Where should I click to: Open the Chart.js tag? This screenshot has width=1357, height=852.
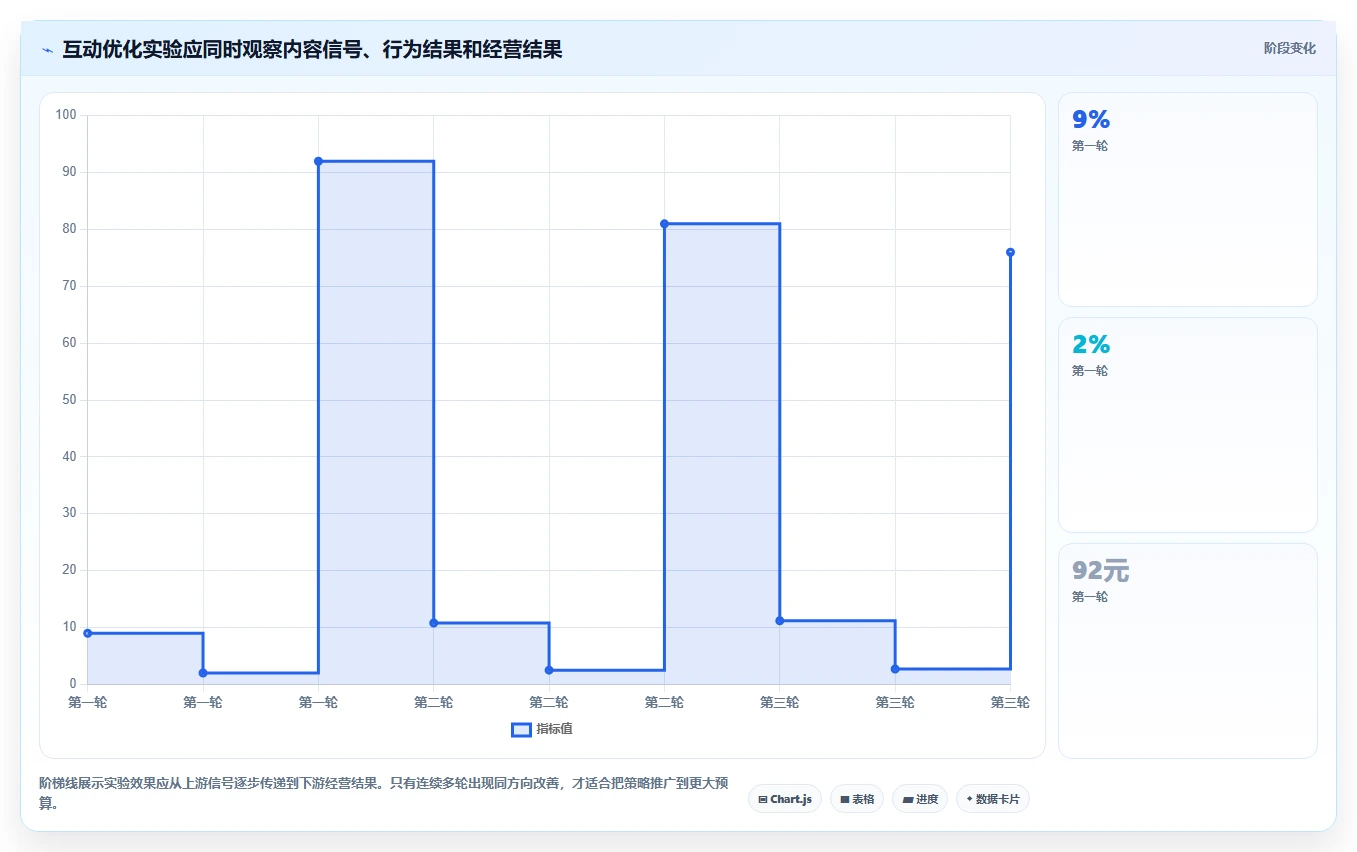785,799
